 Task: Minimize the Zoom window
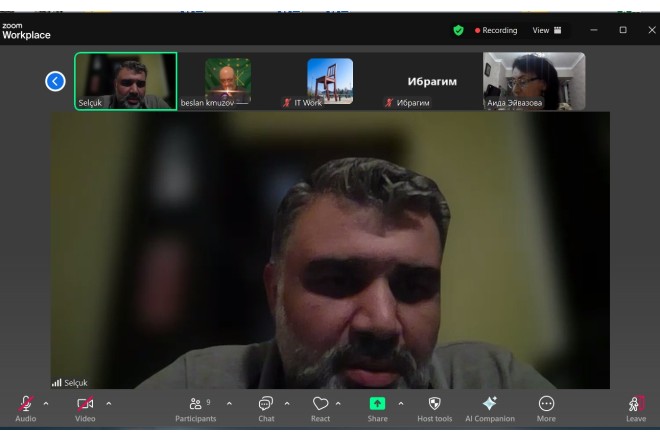coord(594,30)
